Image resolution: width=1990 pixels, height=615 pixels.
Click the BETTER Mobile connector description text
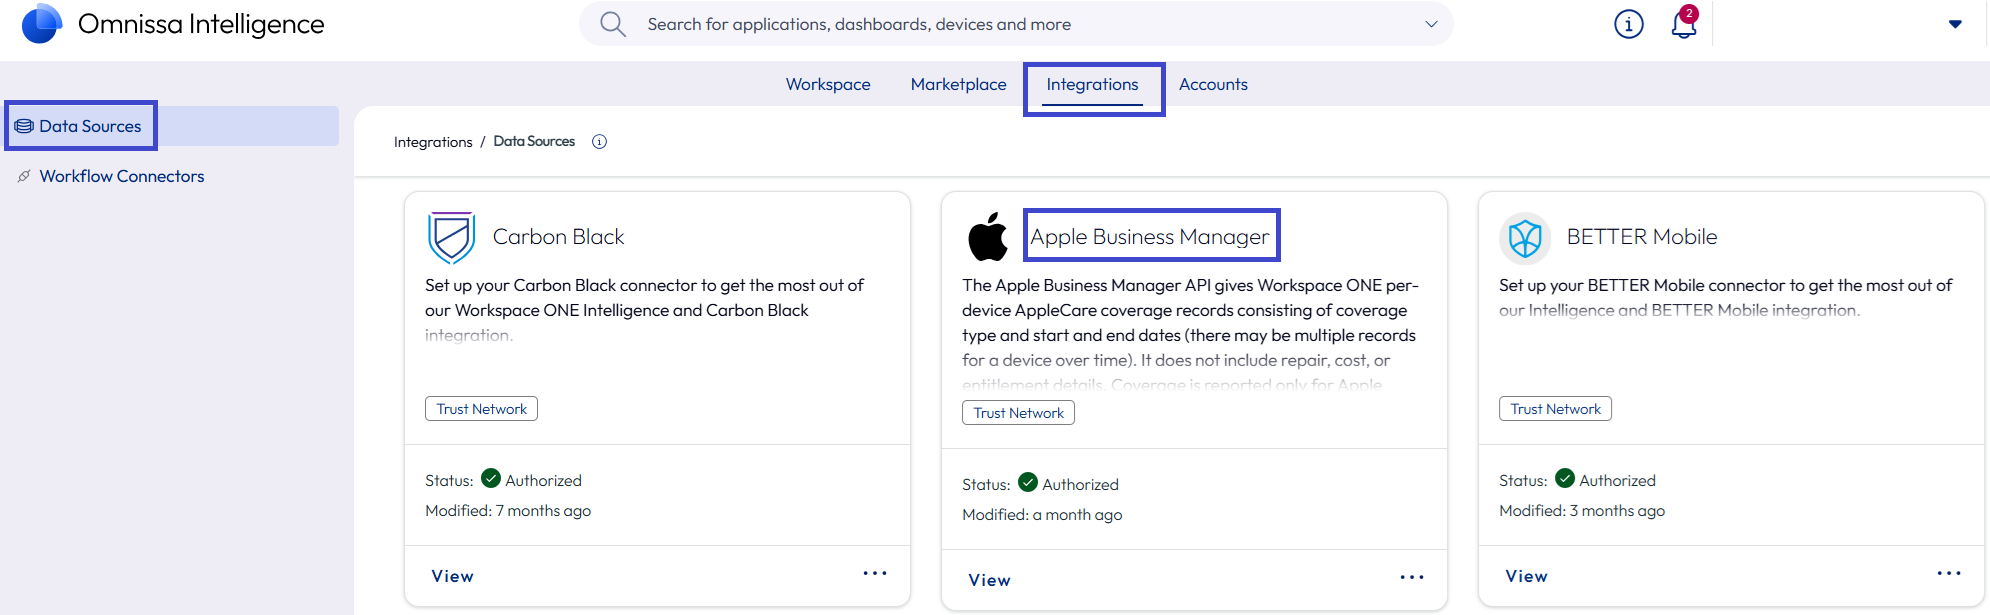(x=1725, y=298)
